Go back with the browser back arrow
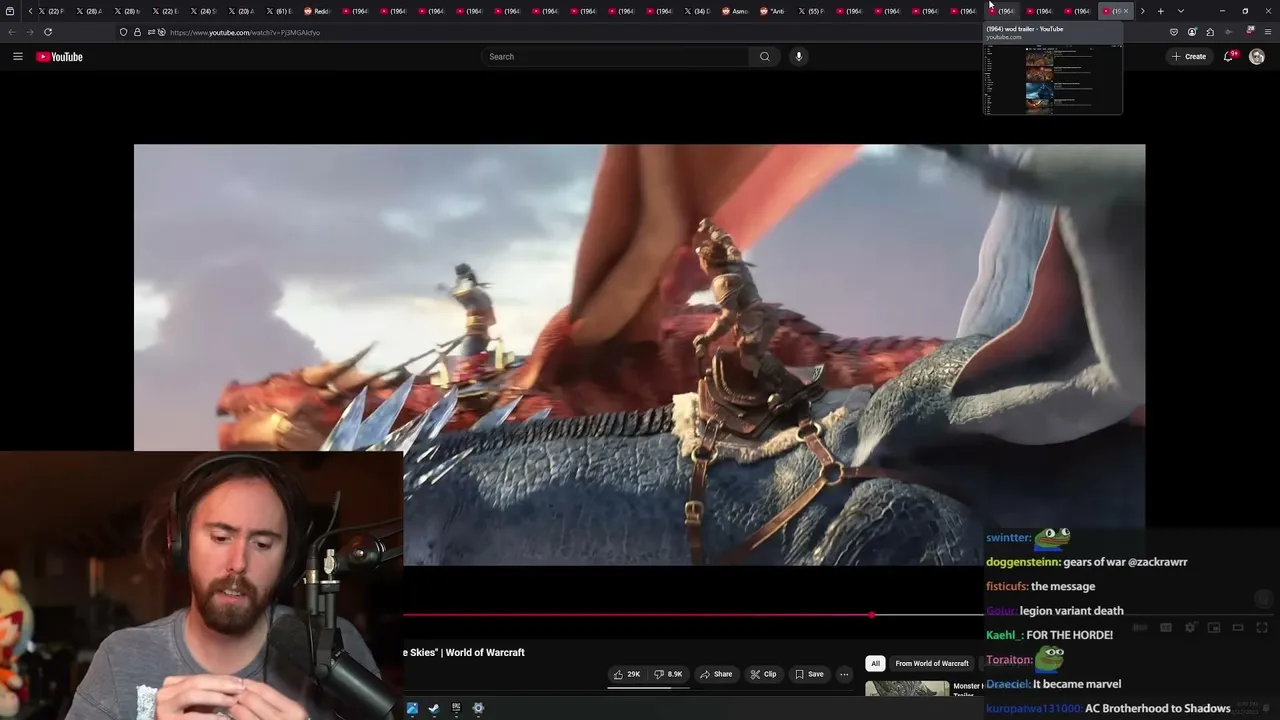Image resolution: width=1280 pixels, height=720 pixels. (x=12, y=32)
